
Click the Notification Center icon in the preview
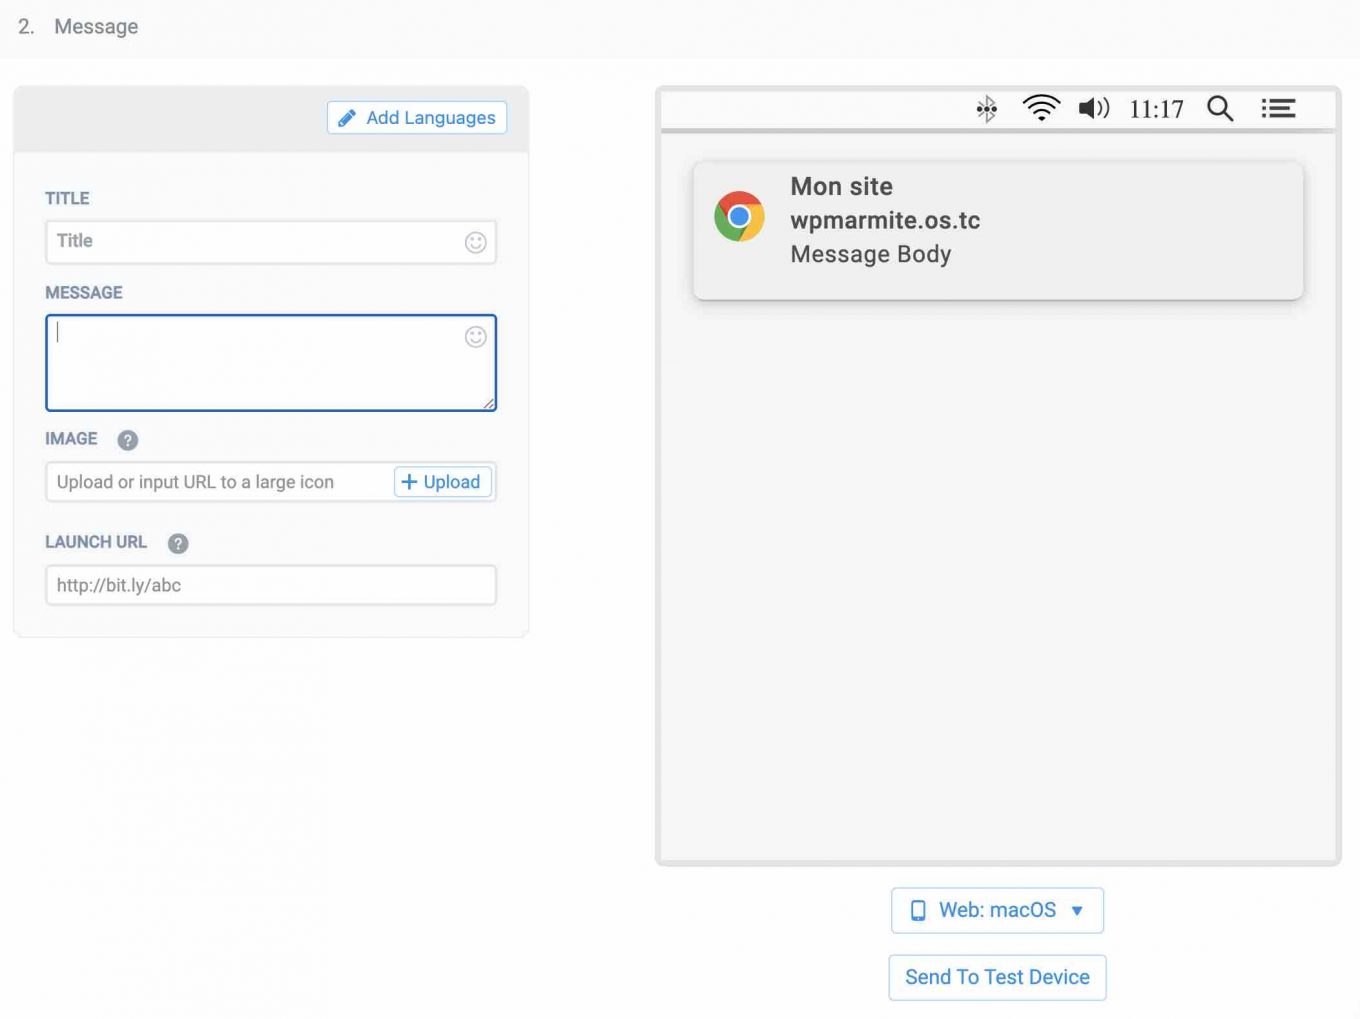click(1278, 108)
